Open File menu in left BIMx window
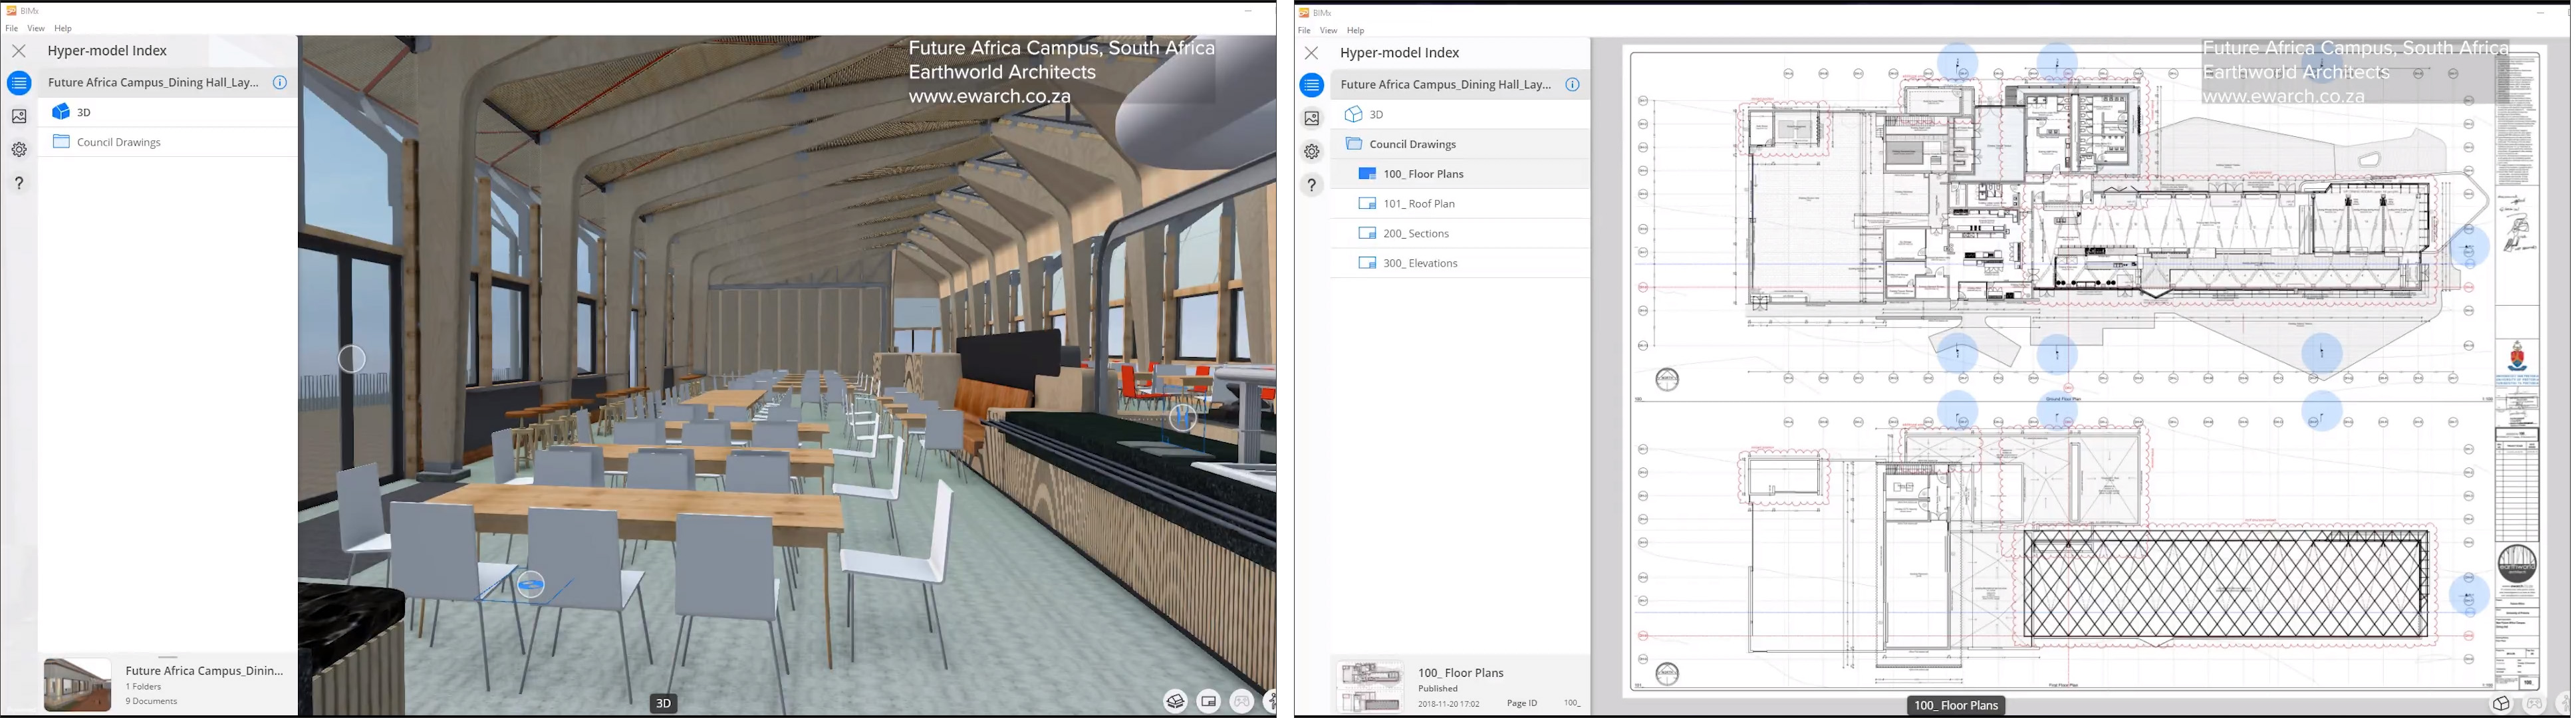Image resolution: width=2576 pixels, height=718 pixels. 12,28
